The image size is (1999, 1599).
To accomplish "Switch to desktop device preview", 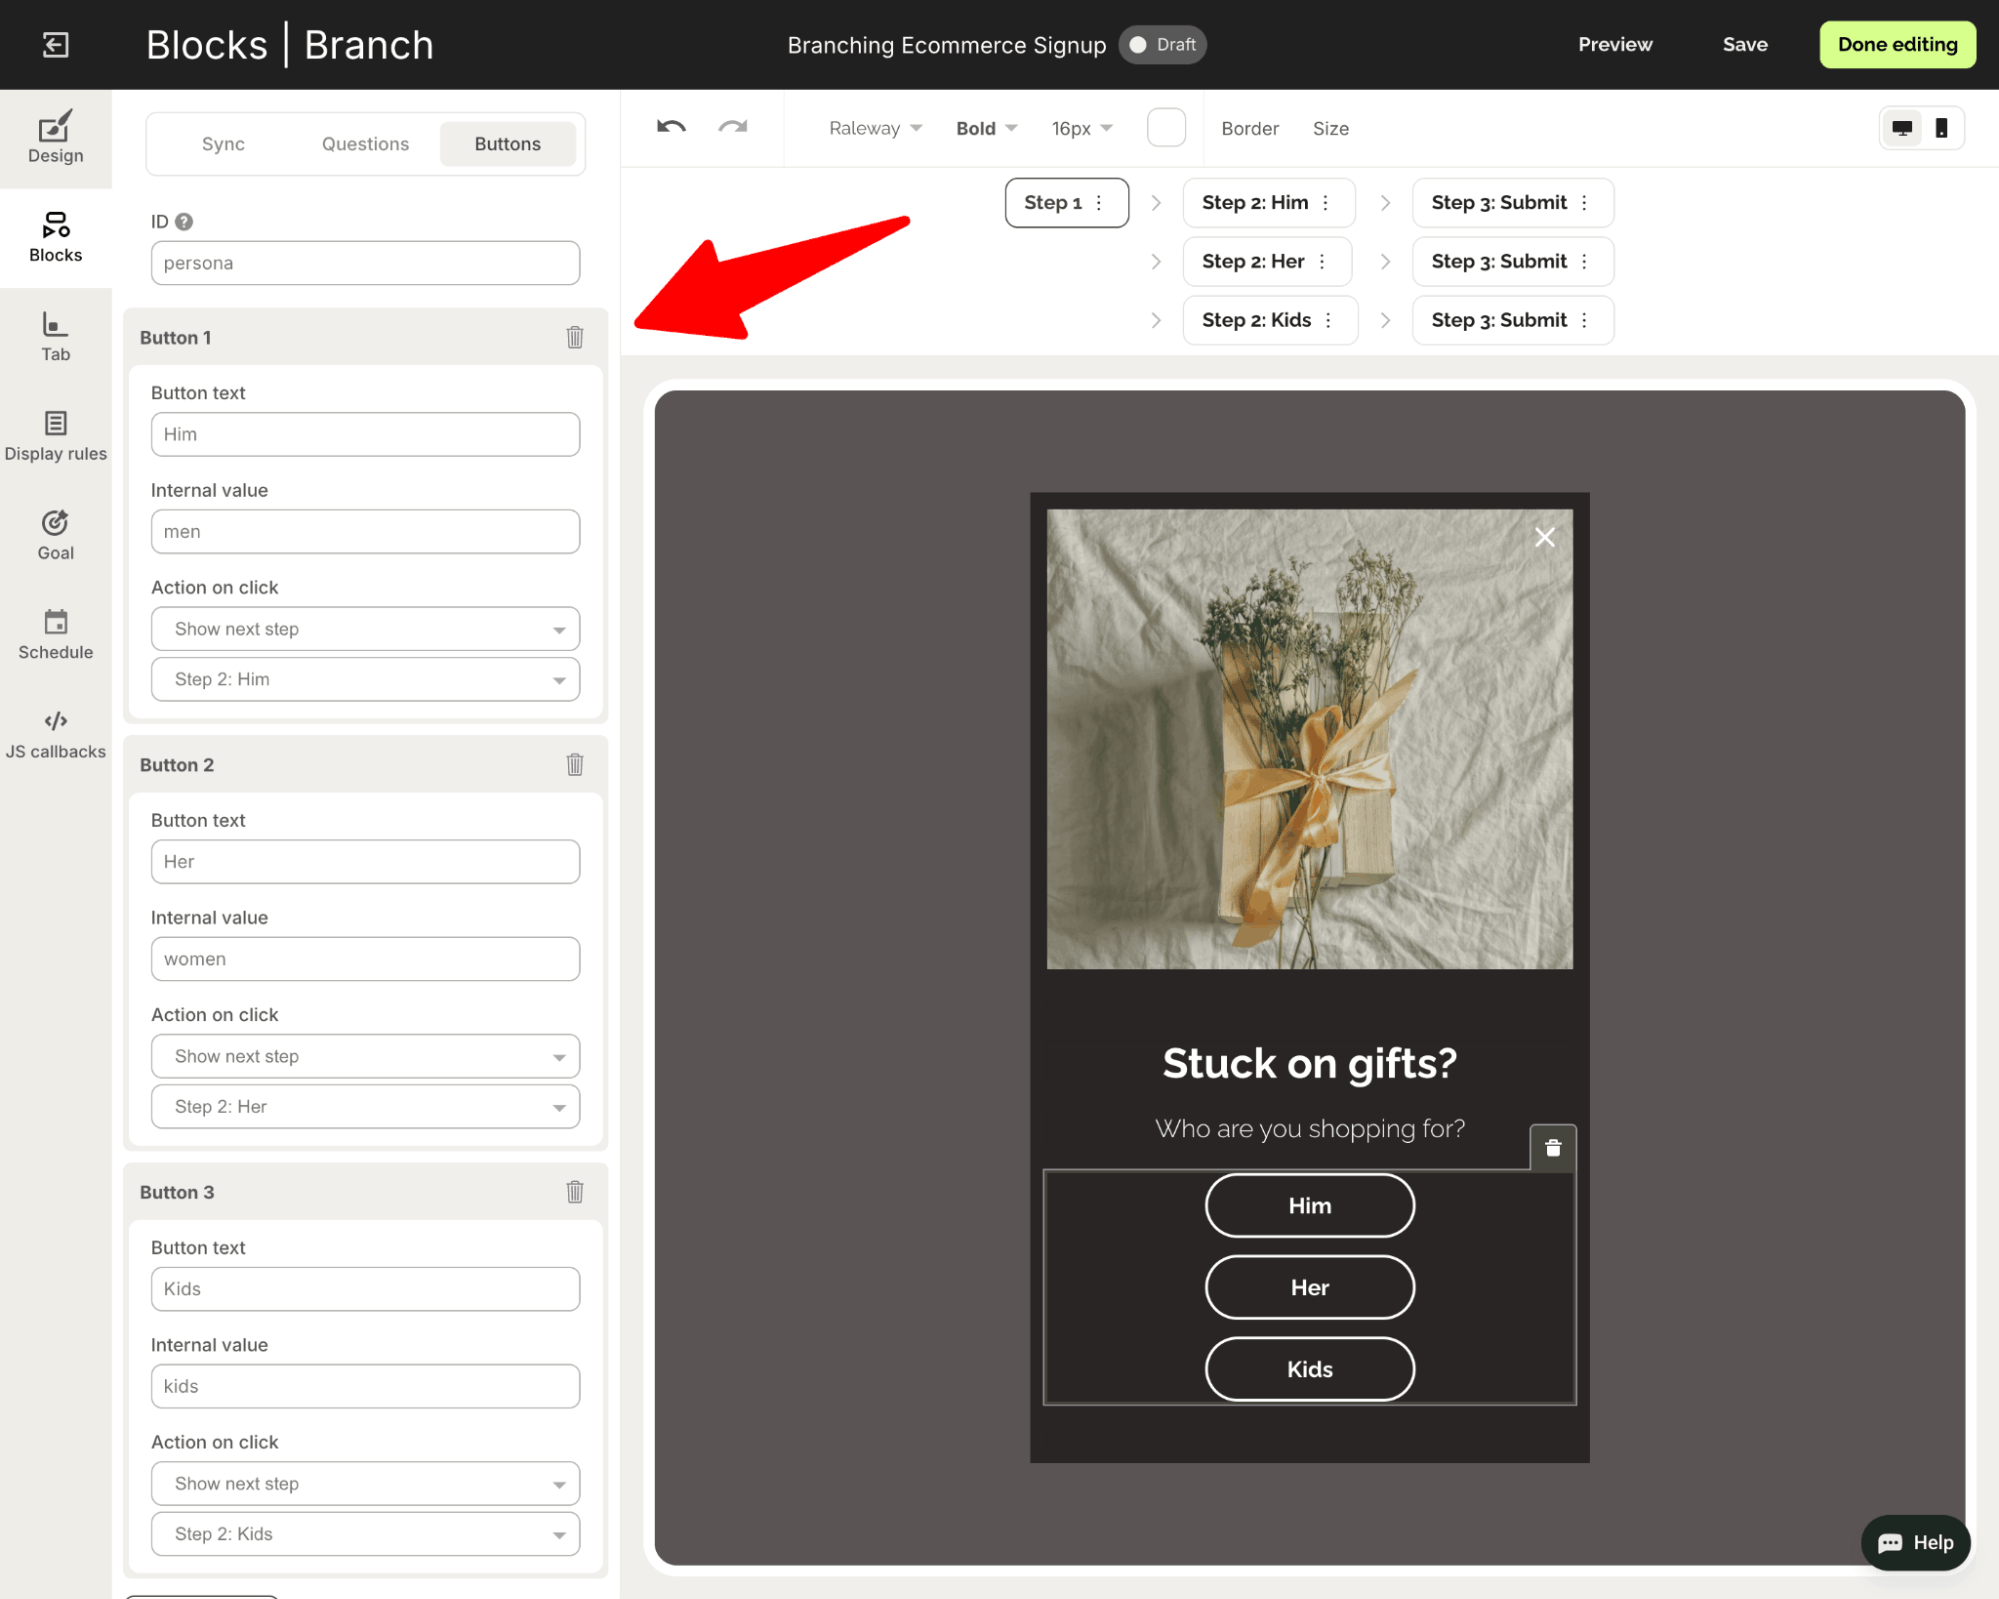I will click(1902, 128).
